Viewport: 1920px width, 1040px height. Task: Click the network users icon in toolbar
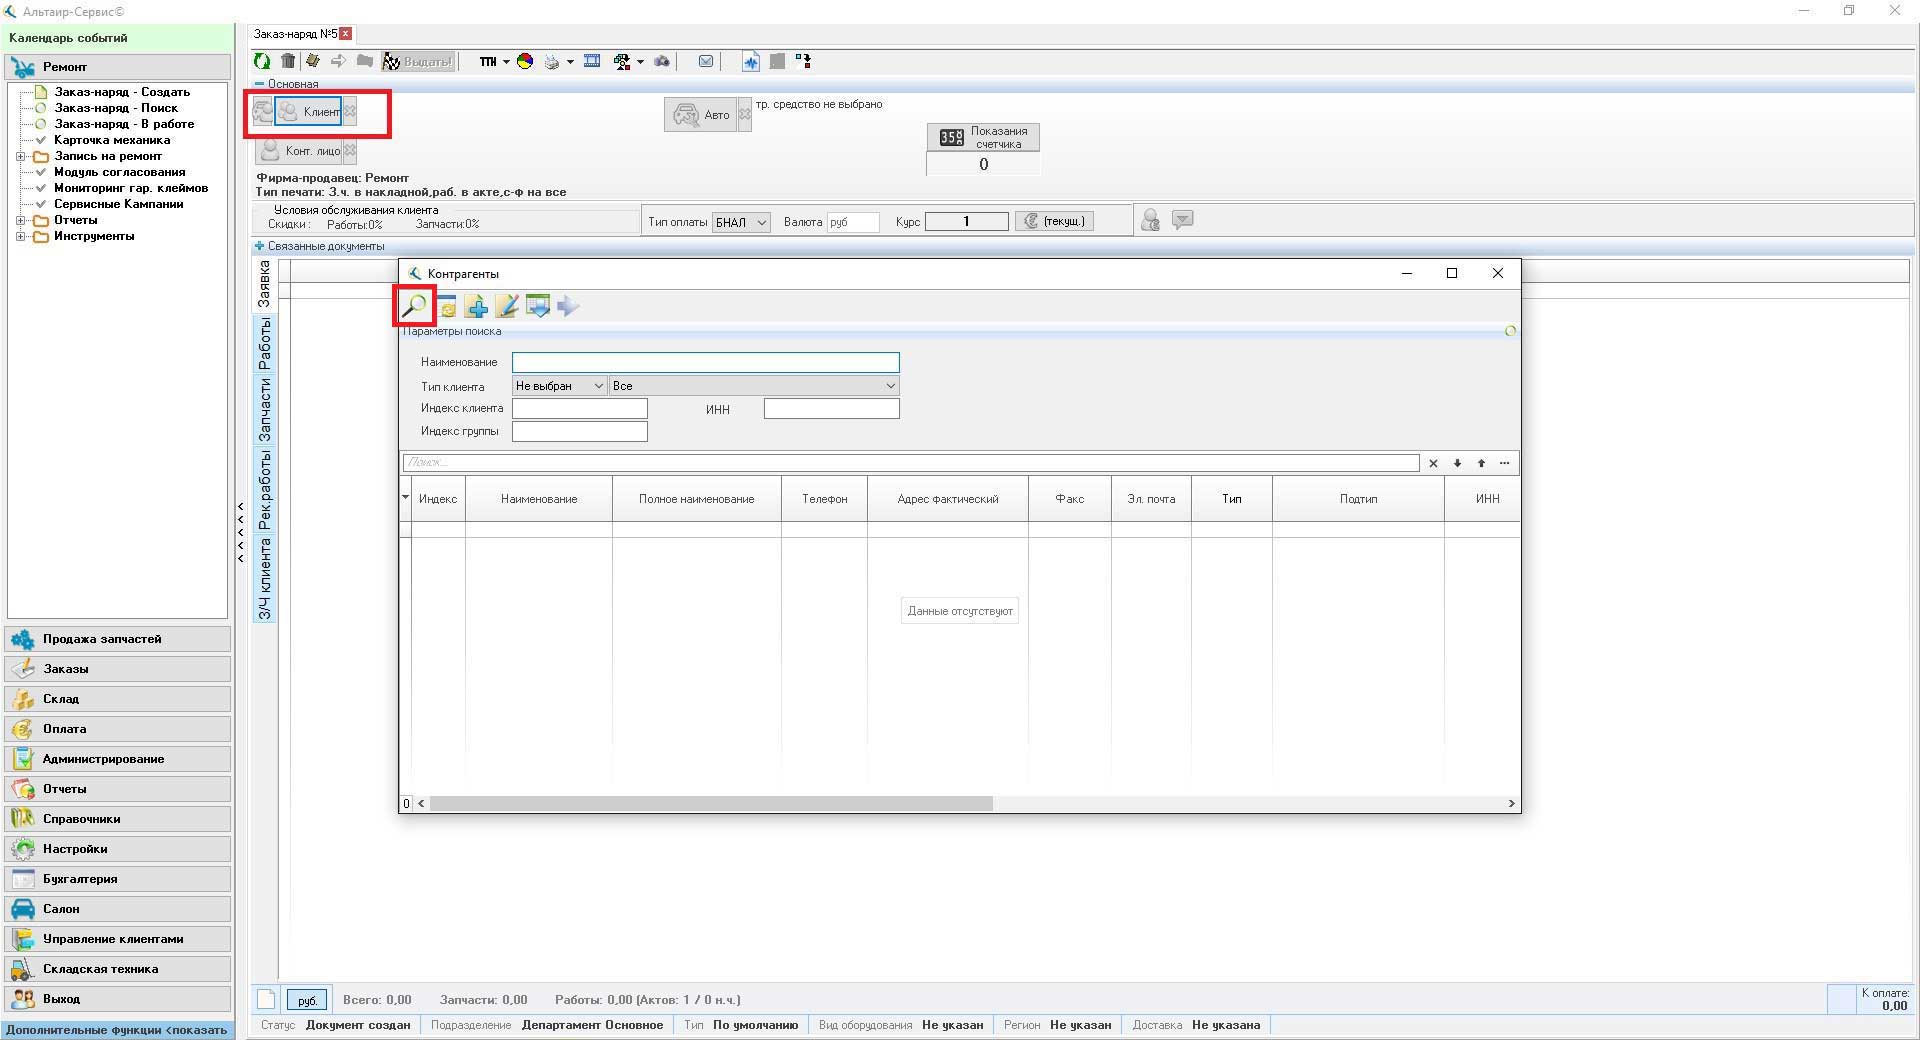622,62
